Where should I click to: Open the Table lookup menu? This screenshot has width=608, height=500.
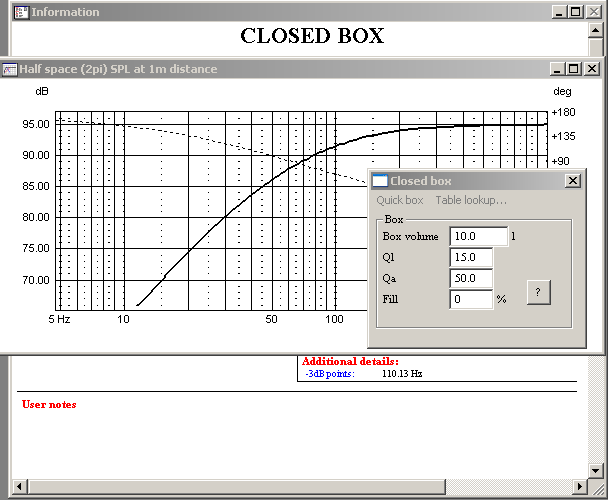tap(471, 200)
